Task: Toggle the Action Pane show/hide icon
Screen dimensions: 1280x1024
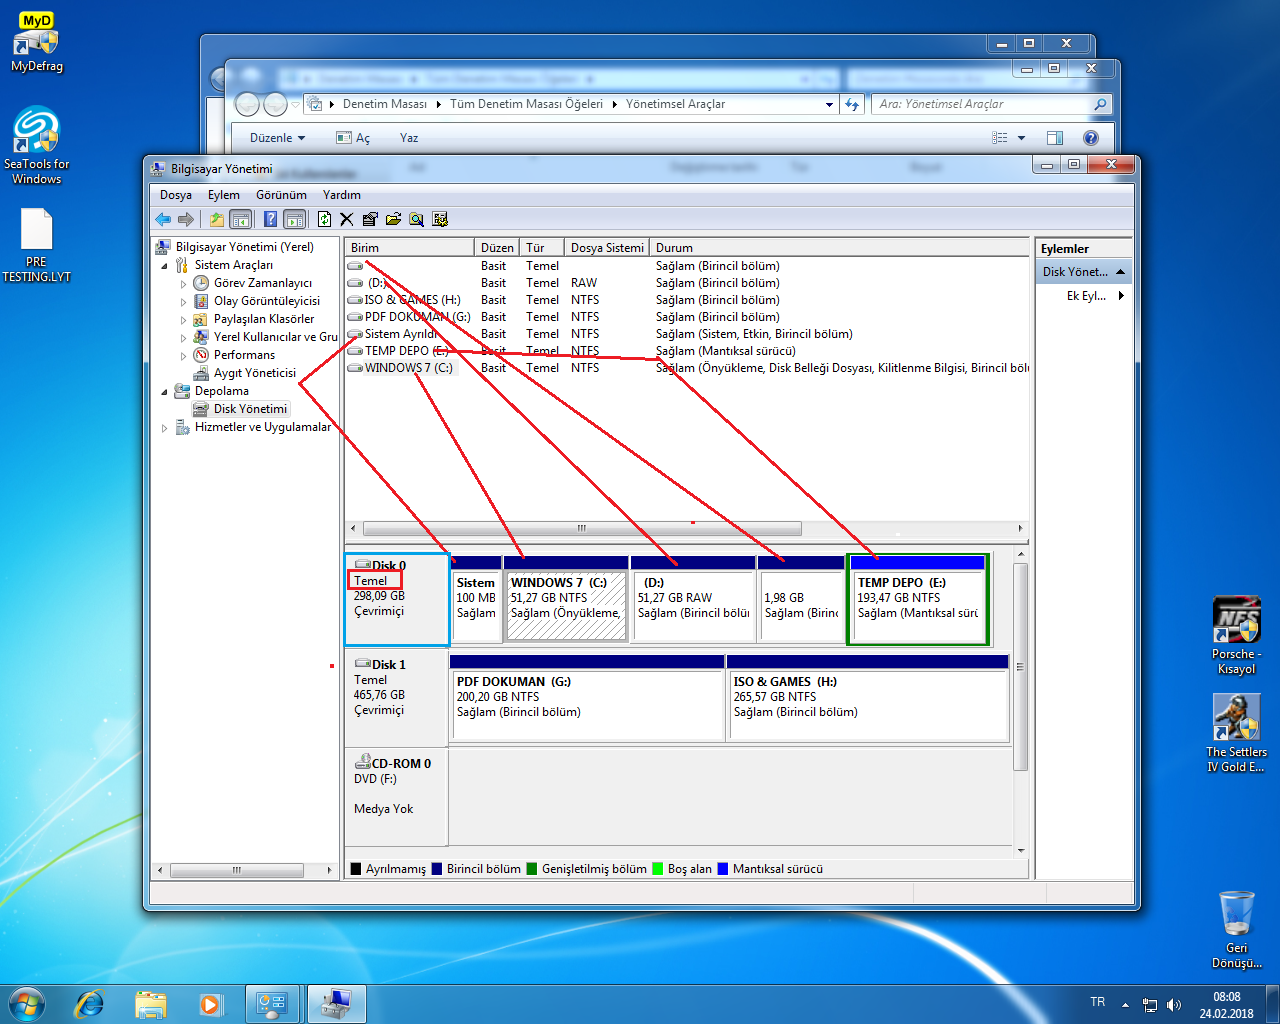Action: tap(295, 219)
